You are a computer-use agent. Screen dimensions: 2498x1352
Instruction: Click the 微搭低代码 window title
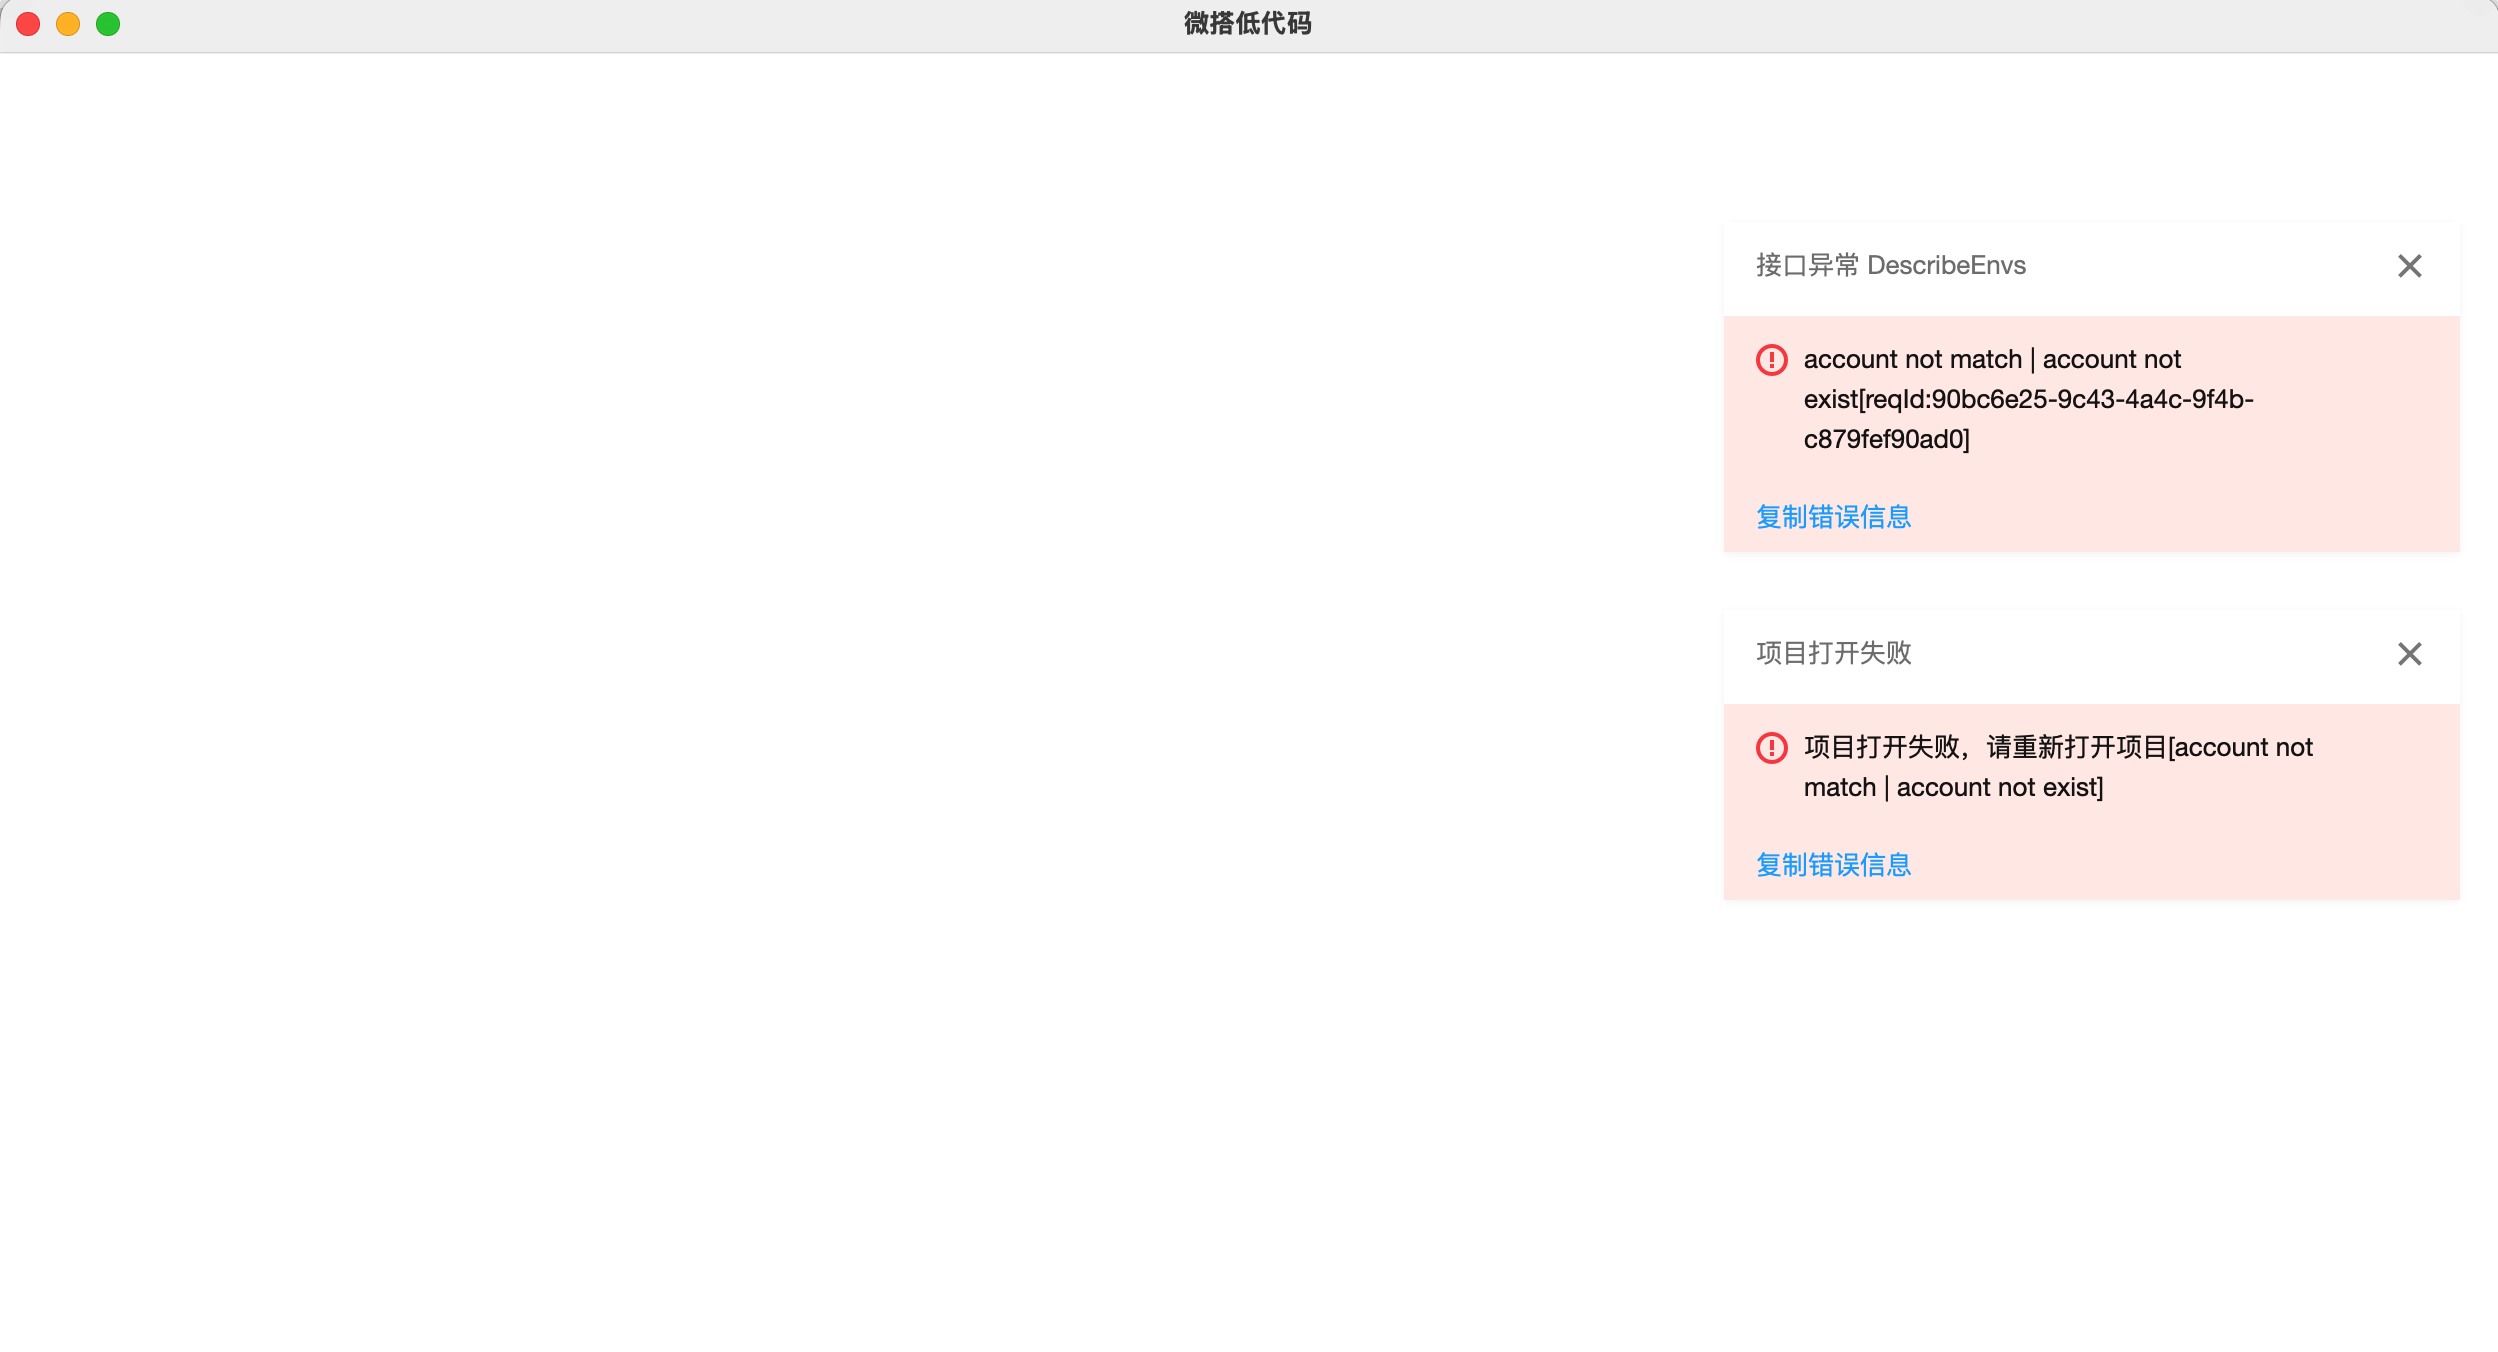tap(1247, 24)
